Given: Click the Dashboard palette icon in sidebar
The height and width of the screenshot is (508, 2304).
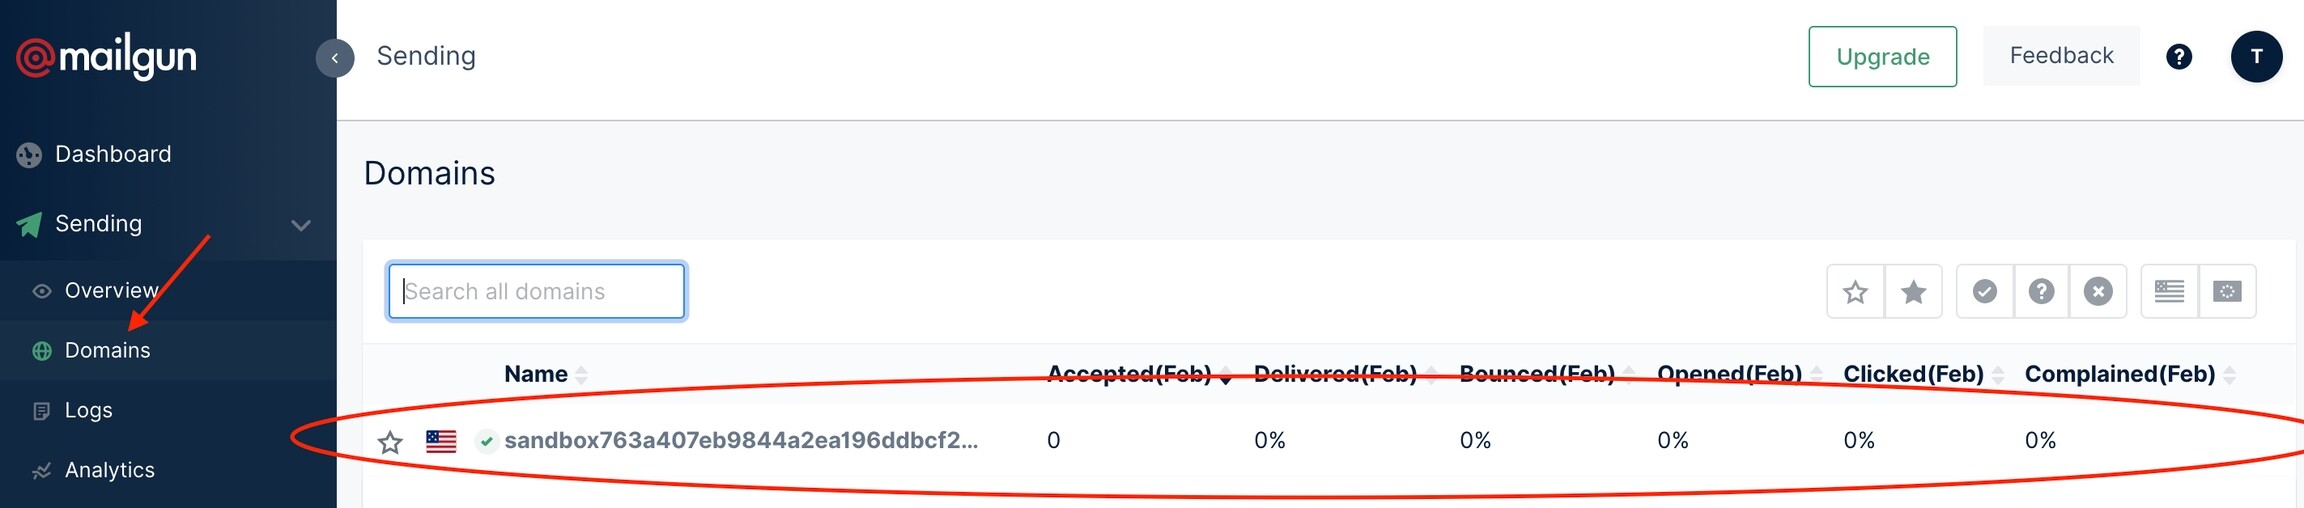Looking at the screenshot, I should [29, 155].
